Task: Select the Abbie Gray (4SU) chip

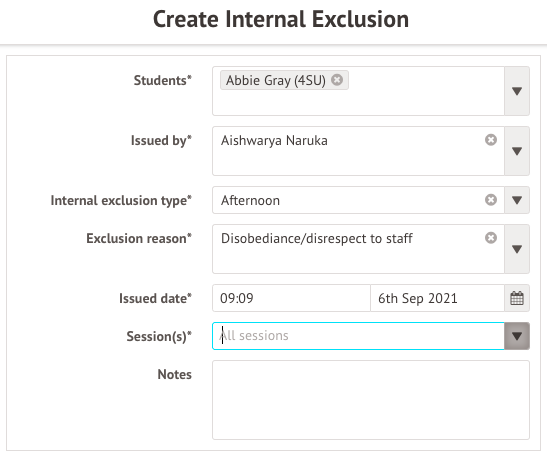Action: (276, 80)
